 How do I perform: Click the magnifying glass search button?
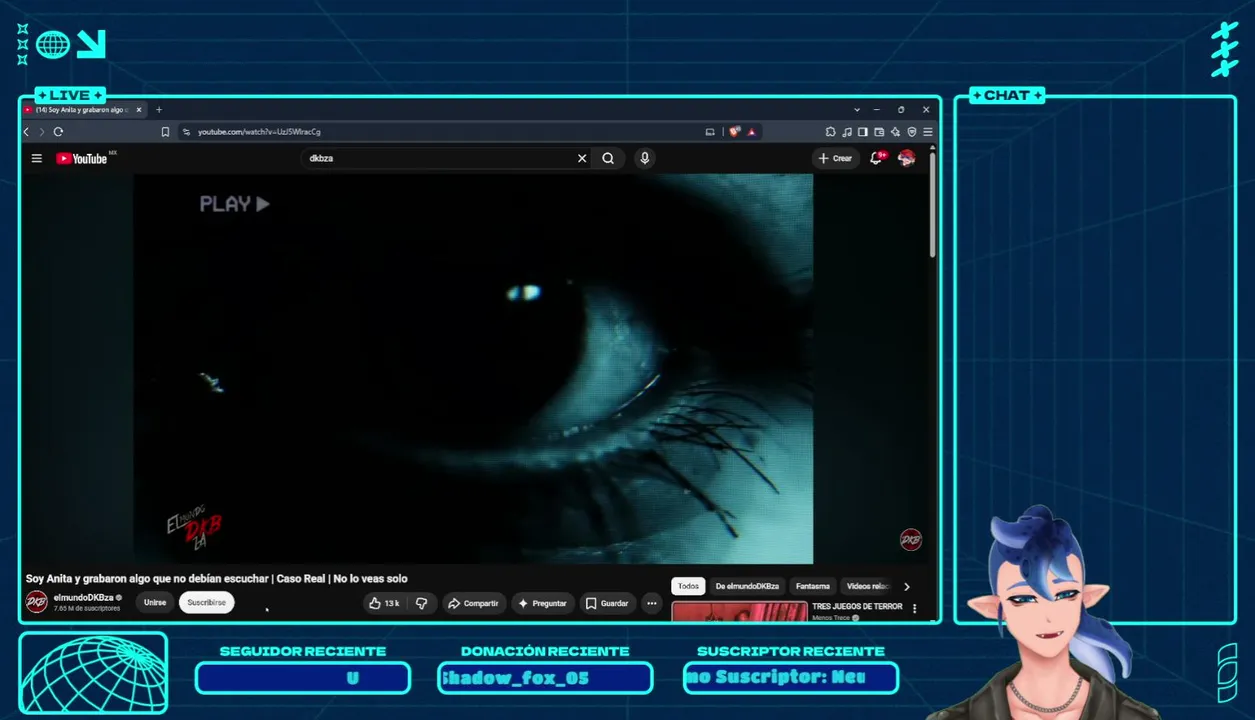[x=608, y=158]
